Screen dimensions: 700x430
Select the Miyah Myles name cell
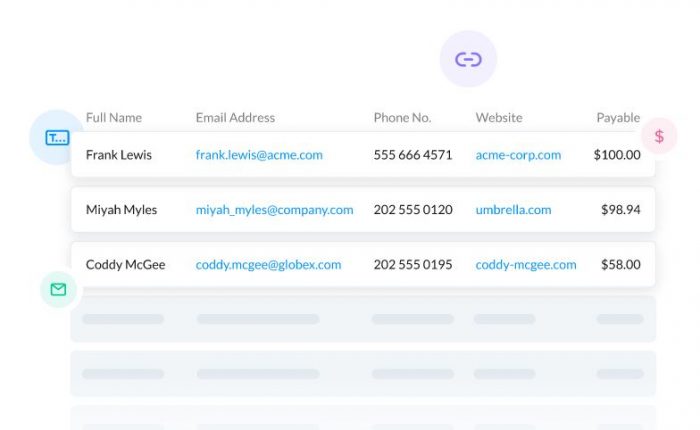(x=121, y=210)
